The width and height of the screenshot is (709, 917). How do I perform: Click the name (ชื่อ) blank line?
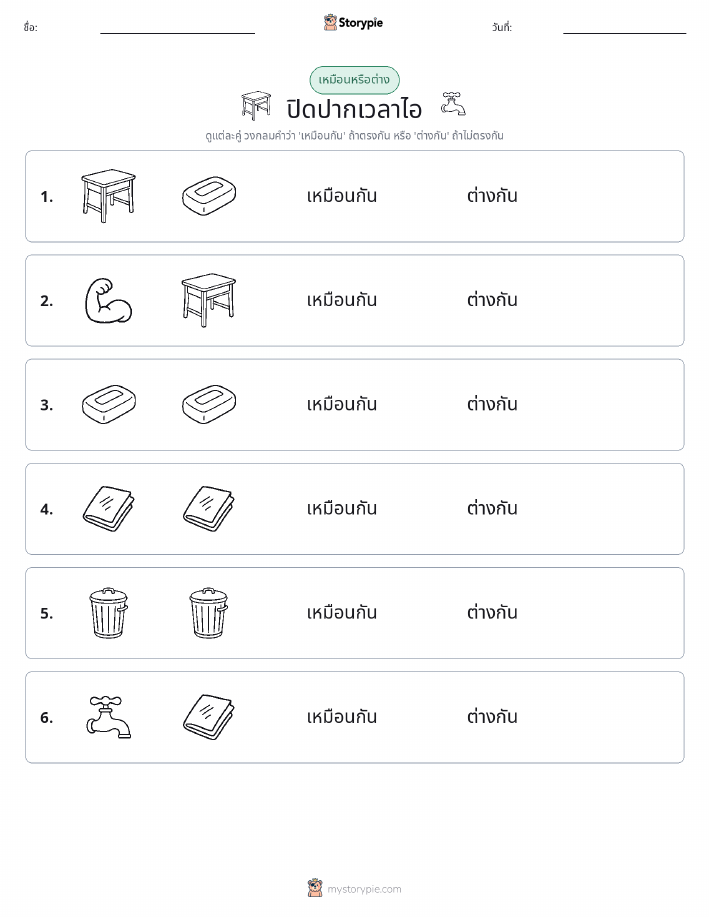tap(177, 33)
